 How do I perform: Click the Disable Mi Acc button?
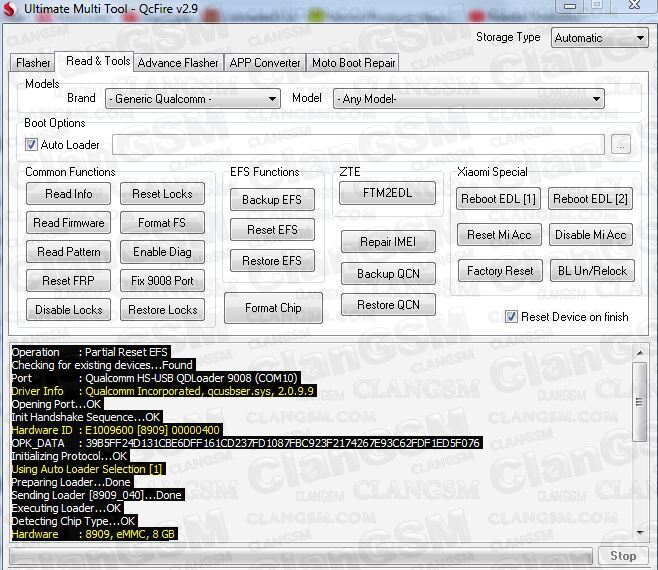point(591,235)
